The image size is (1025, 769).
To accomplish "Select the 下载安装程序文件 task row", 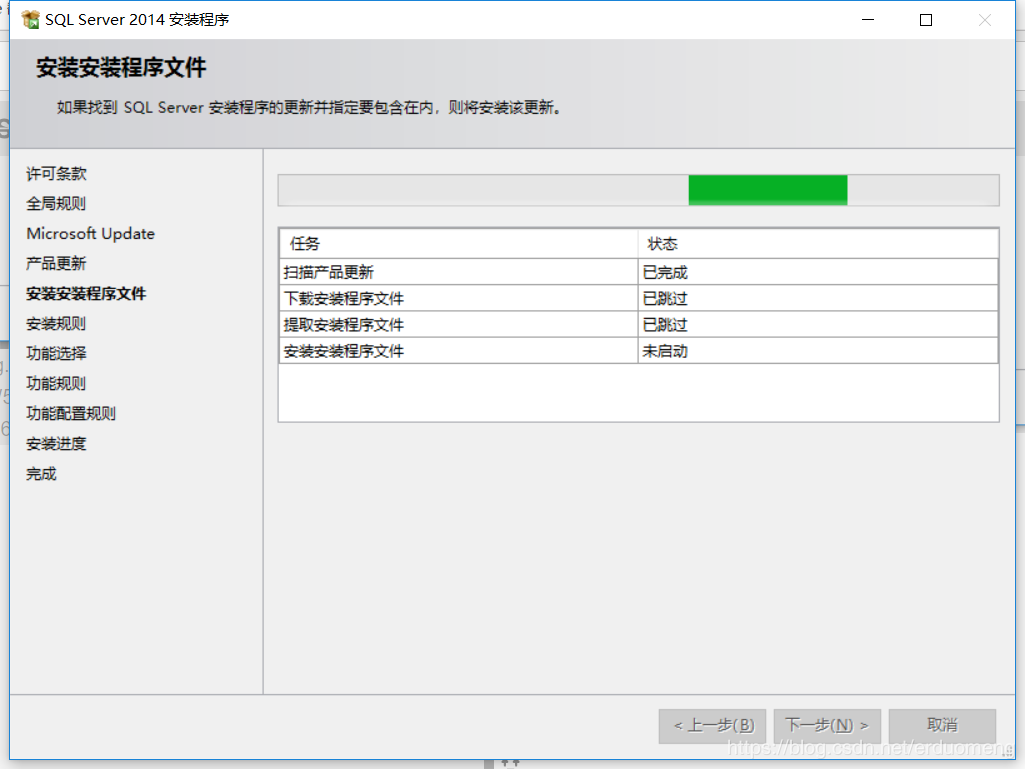I will coord(639,298).
